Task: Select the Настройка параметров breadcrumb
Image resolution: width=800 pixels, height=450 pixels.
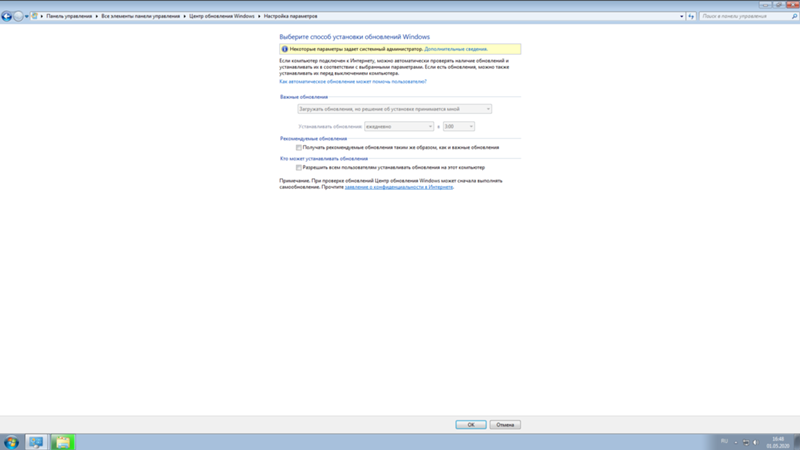Action: click(x=290, y=16)
